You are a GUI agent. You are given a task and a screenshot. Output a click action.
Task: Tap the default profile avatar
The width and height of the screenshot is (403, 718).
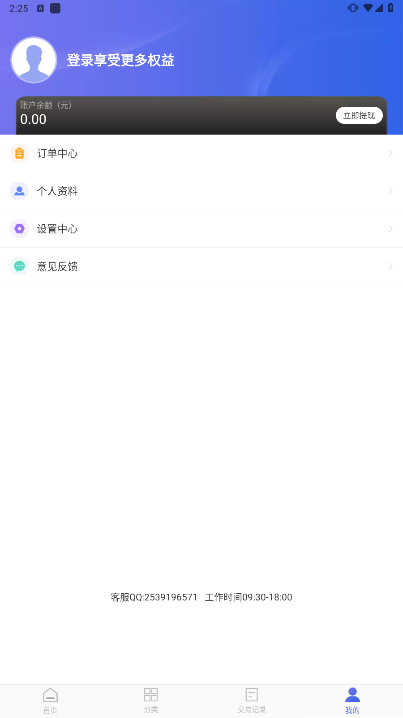(34, 60)
